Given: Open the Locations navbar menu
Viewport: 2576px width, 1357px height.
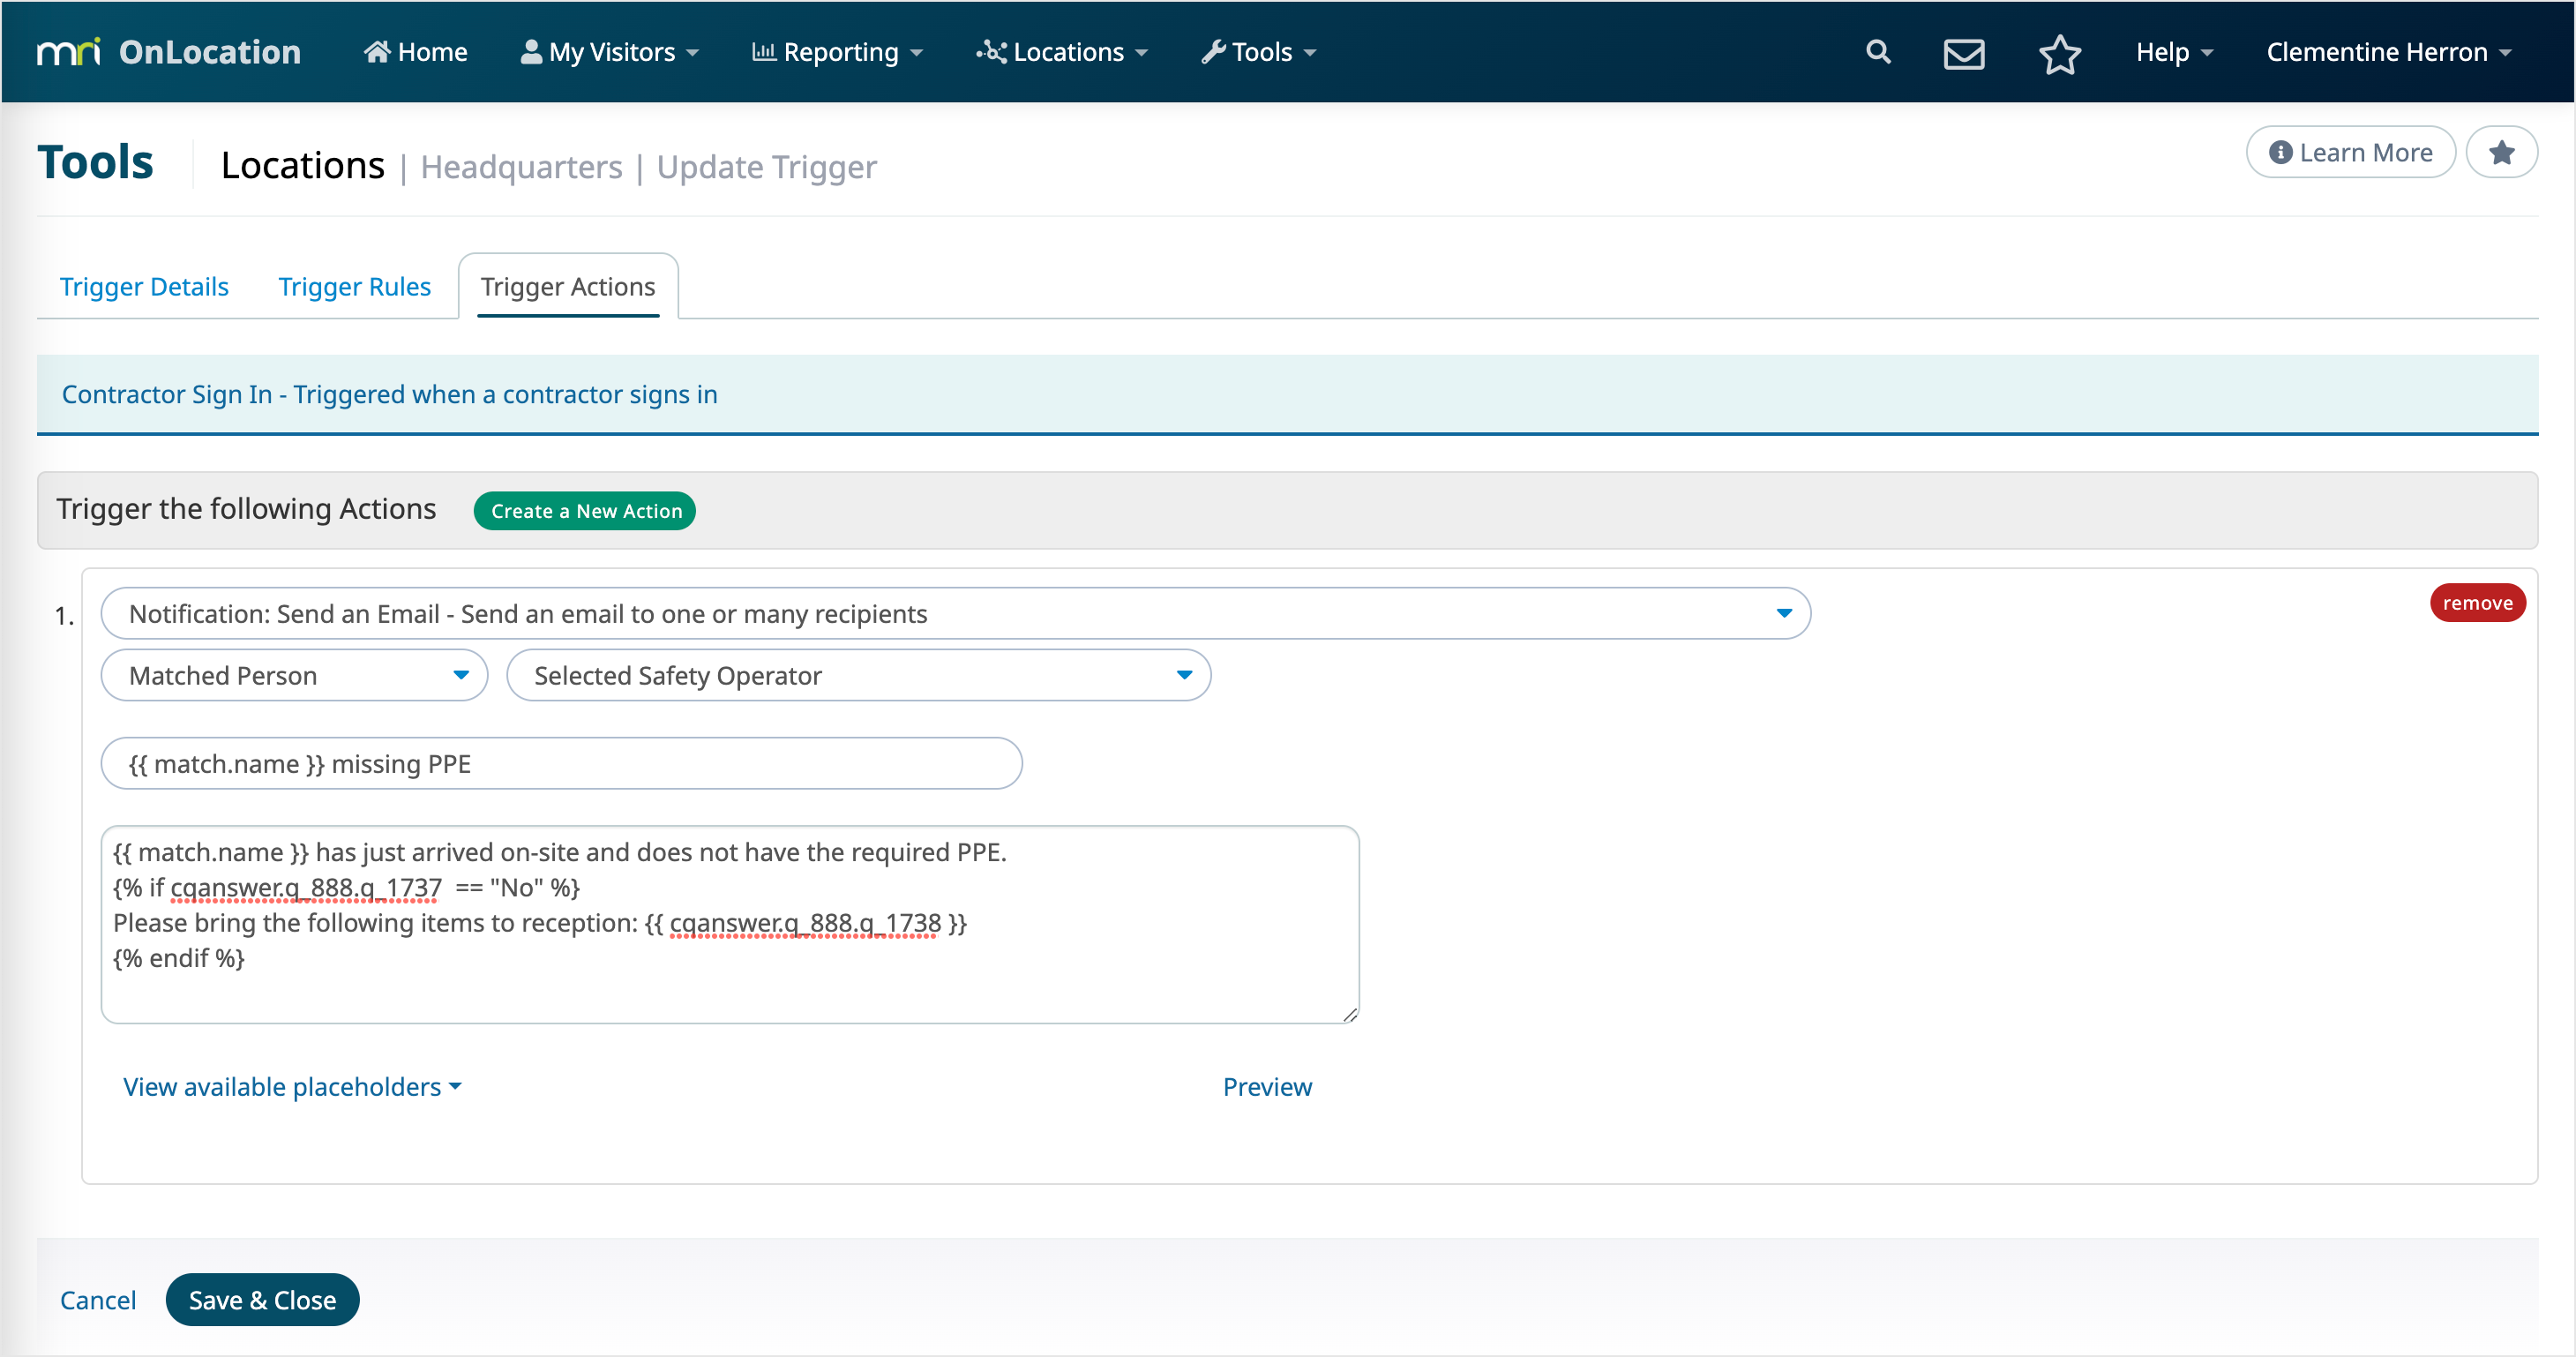Looking at the screenshot, I should click(1062, 52).
